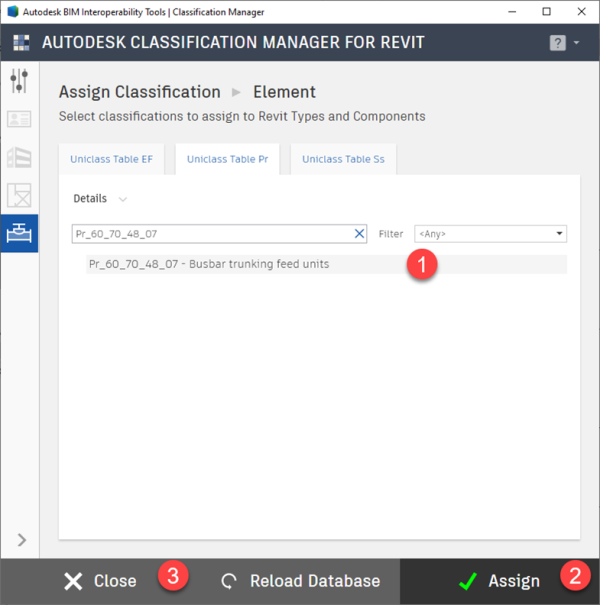Viewport: 600px width, 605px height.
Task: Click in the classification search field
Action: tap(210, 234)
